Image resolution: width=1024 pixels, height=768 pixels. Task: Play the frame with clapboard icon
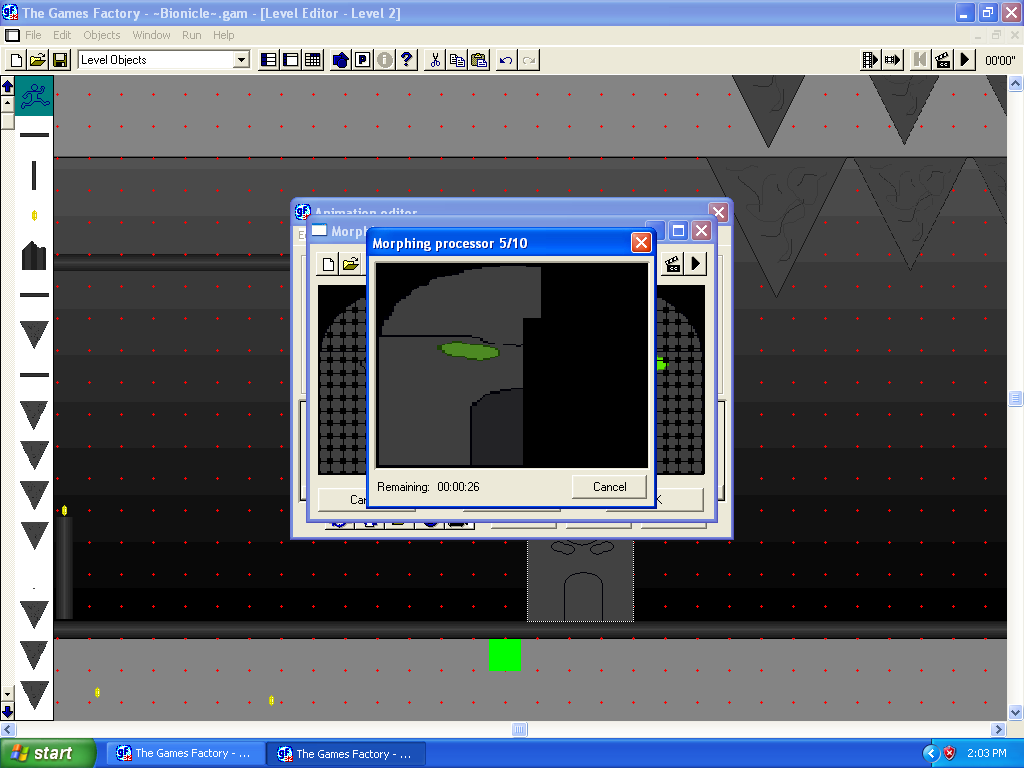click(x=942, y=60)
